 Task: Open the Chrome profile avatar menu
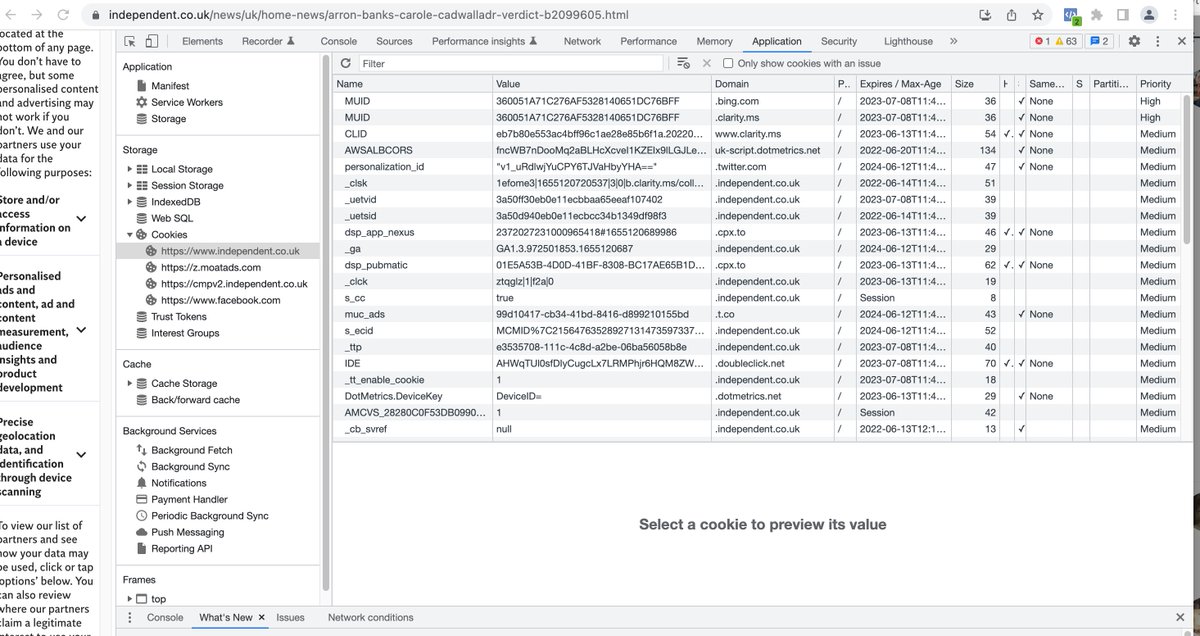coord(1148,14)
